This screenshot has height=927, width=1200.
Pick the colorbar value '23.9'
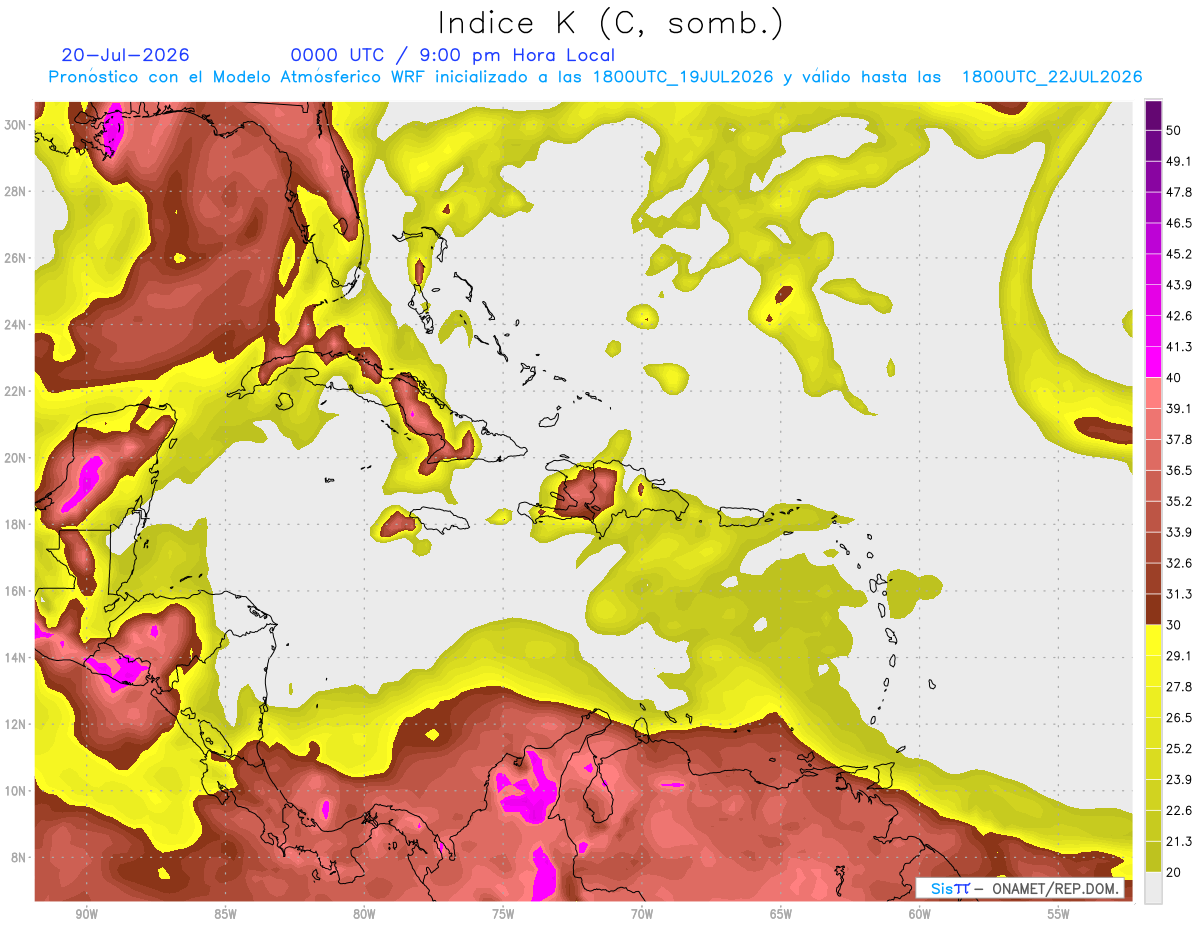(1178, 779)
